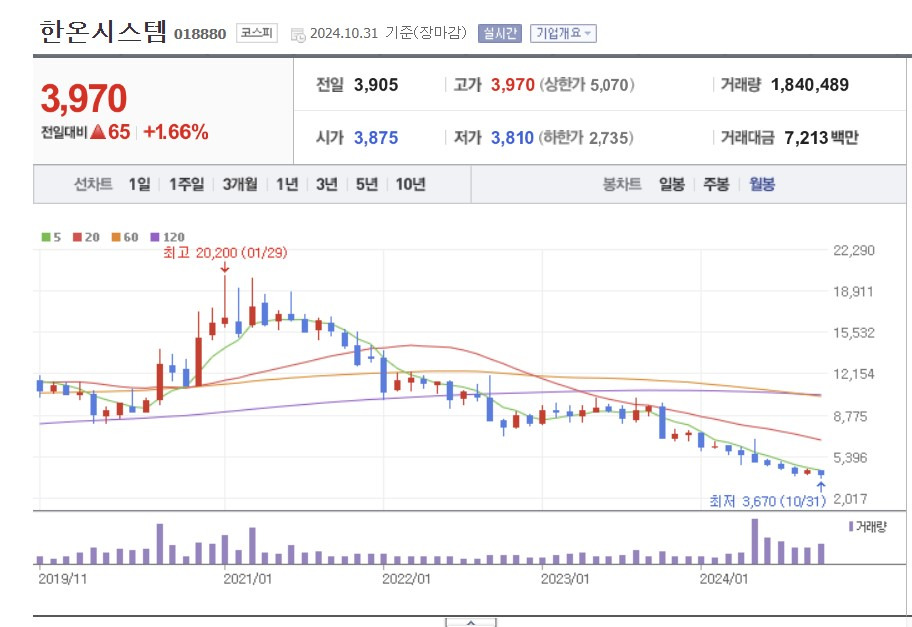Click the 하한가 2,735 text
912x627 pixels.
click(586, 138)
